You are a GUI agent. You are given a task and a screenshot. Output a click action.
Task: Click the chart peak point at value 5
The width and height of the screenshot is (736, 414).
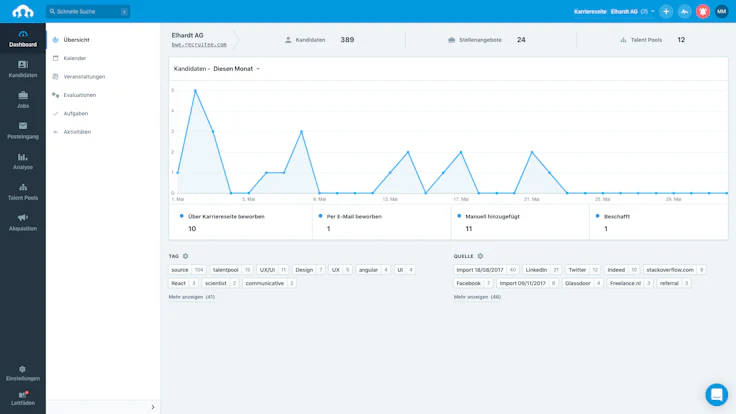pyautogui.click(x=195, y=91)
